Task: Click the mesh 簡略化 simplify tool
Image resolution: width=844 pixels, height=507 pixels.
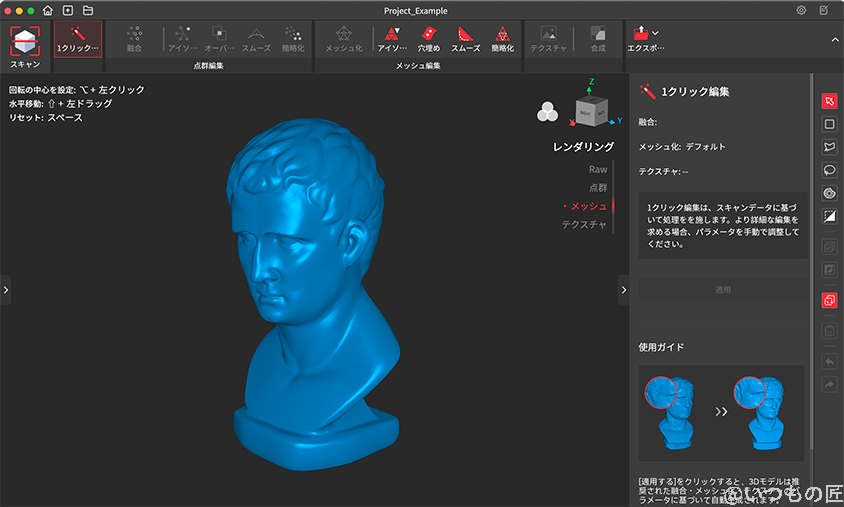Action: [x=502, y=39]
